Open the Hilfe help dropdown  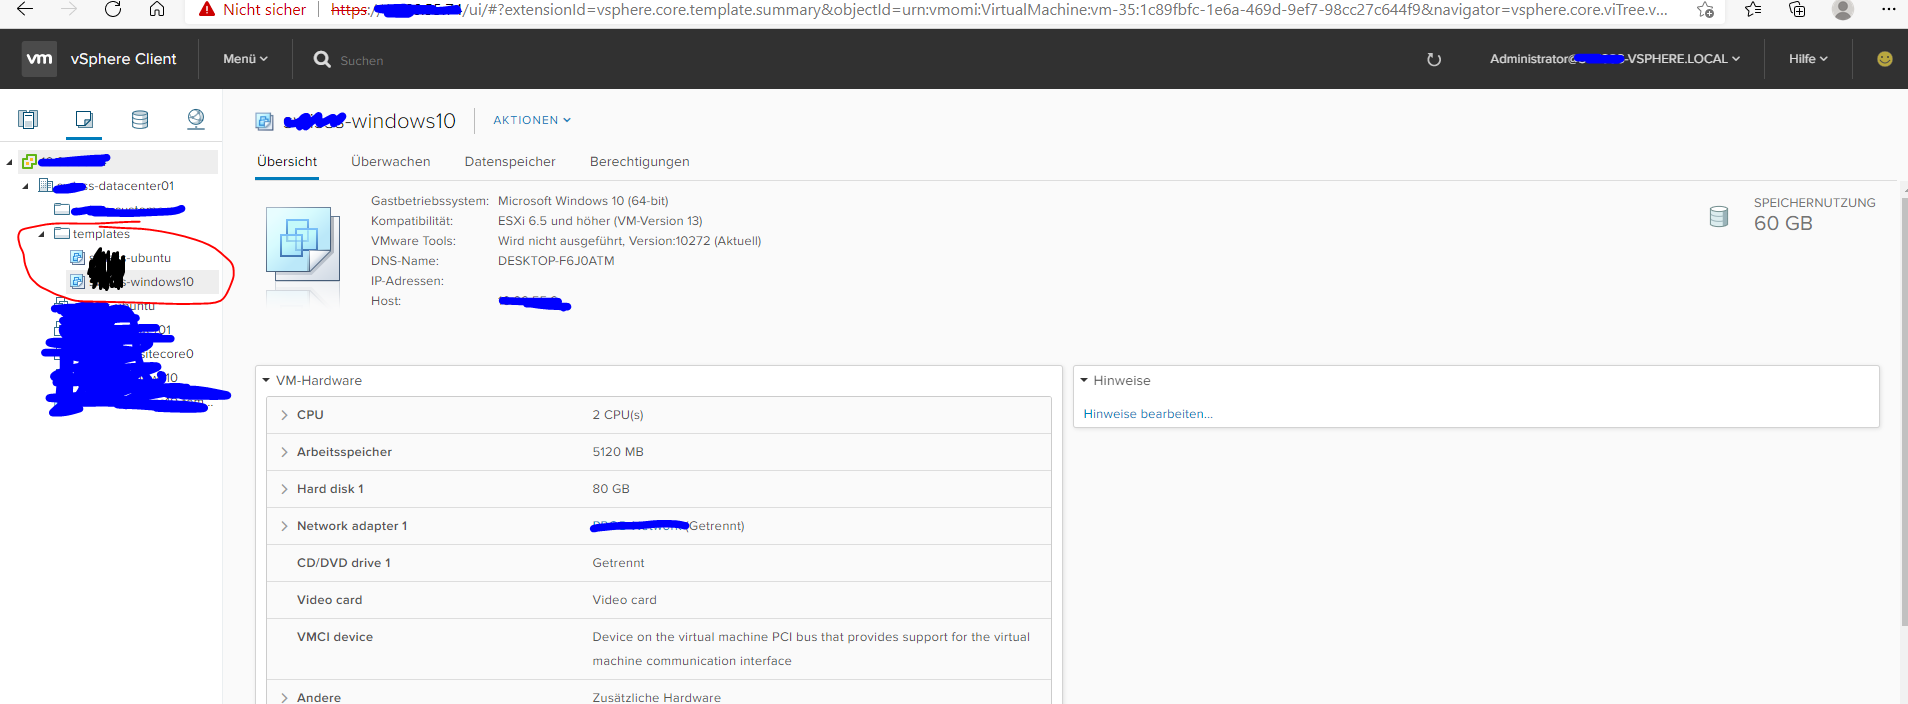click(x=1808, y=59)
